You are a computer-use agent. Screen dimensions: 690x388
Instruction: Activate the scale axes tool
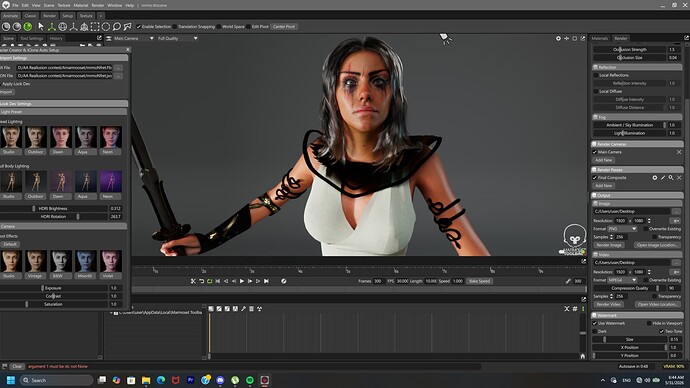73,26
